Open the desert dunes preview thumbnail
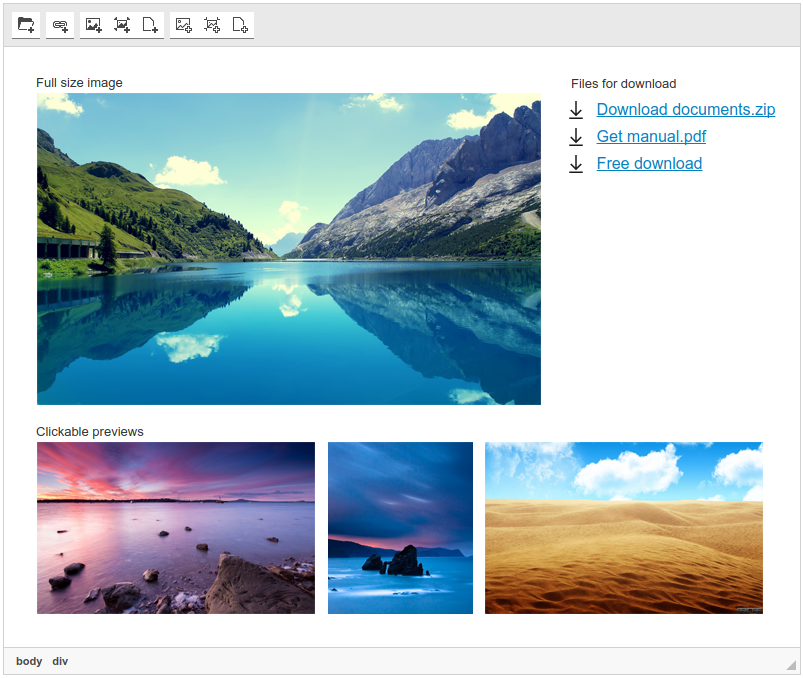The image size is (803, 678). tap(623, 528)
